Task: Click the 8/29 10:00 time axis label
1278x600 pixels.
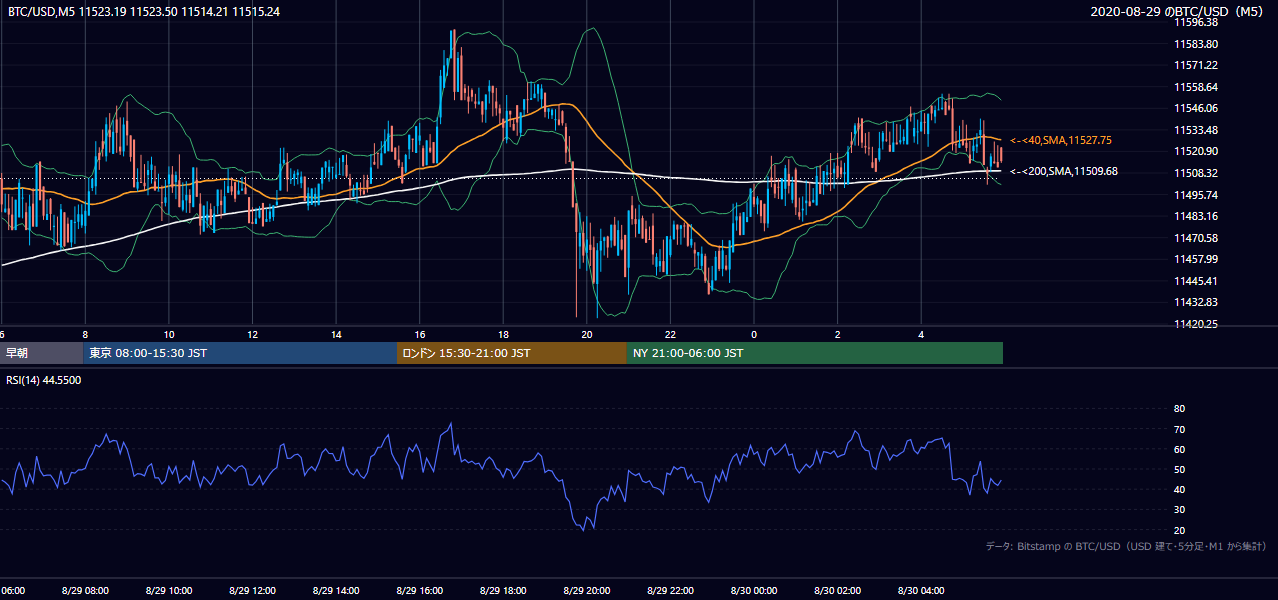Action: coord(168,591)
